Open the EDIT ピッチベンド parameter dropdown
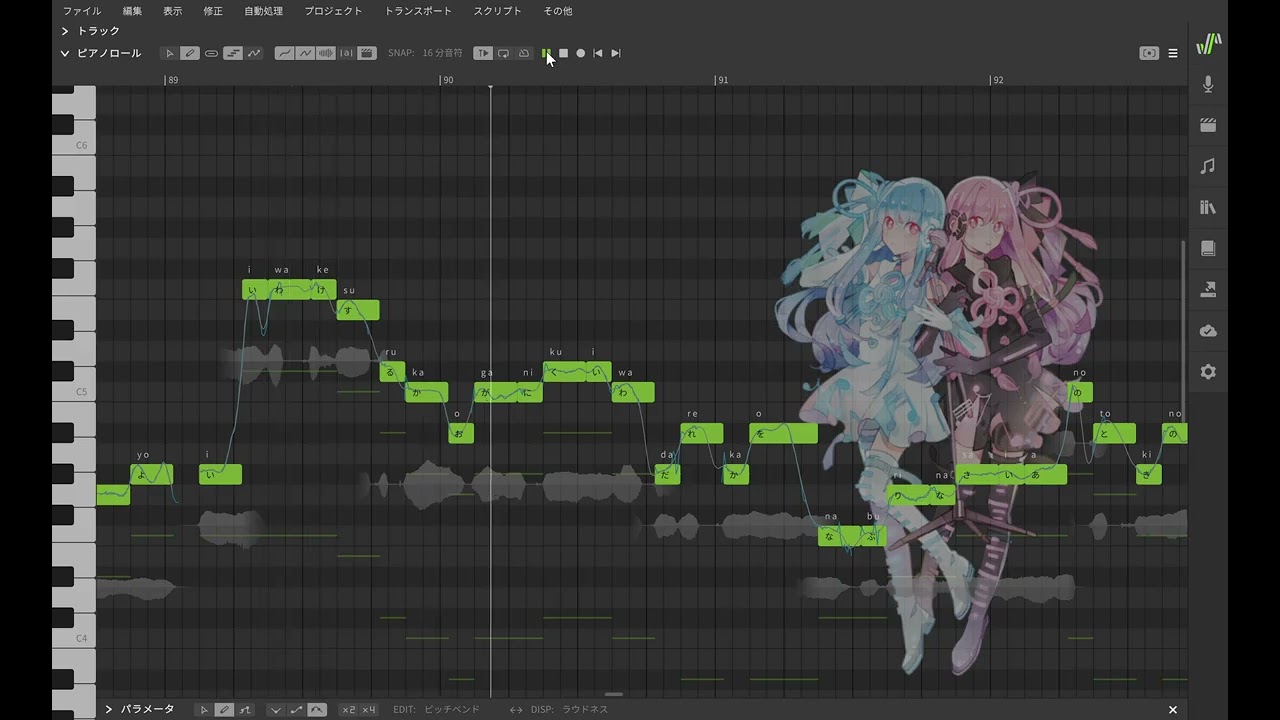The width and height of the screenshot is (1280, 720). click(451, 710)
